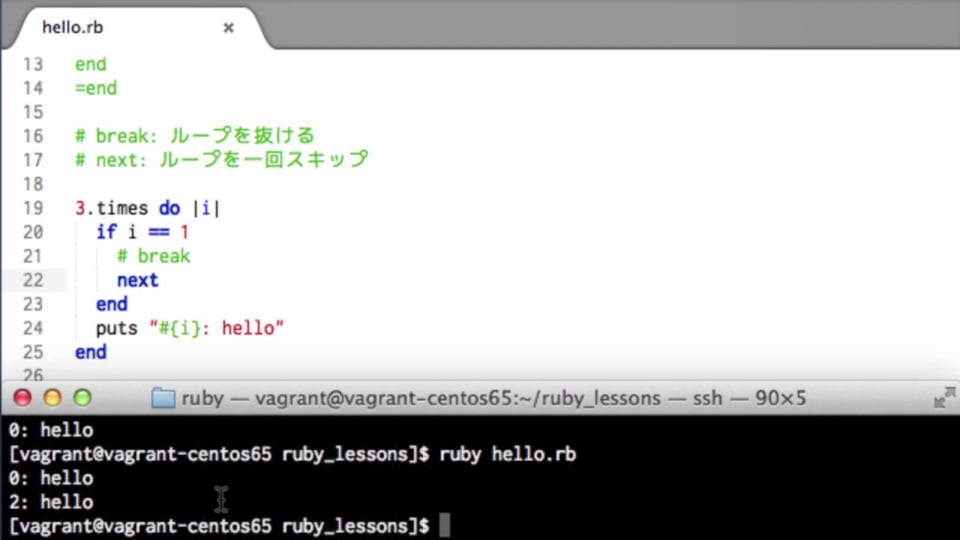Click line number 20 in the gutter

coord(33,232)
